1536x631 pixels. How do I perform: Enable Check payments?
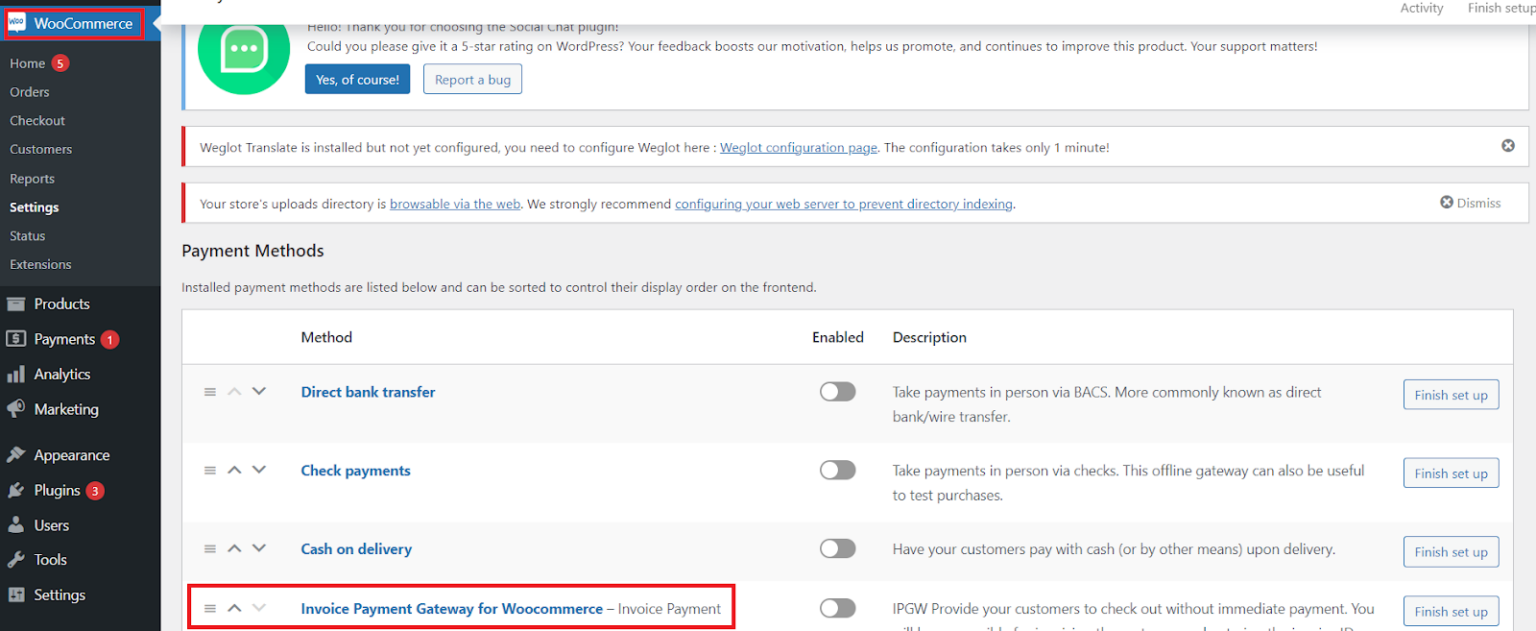point(837,469)
